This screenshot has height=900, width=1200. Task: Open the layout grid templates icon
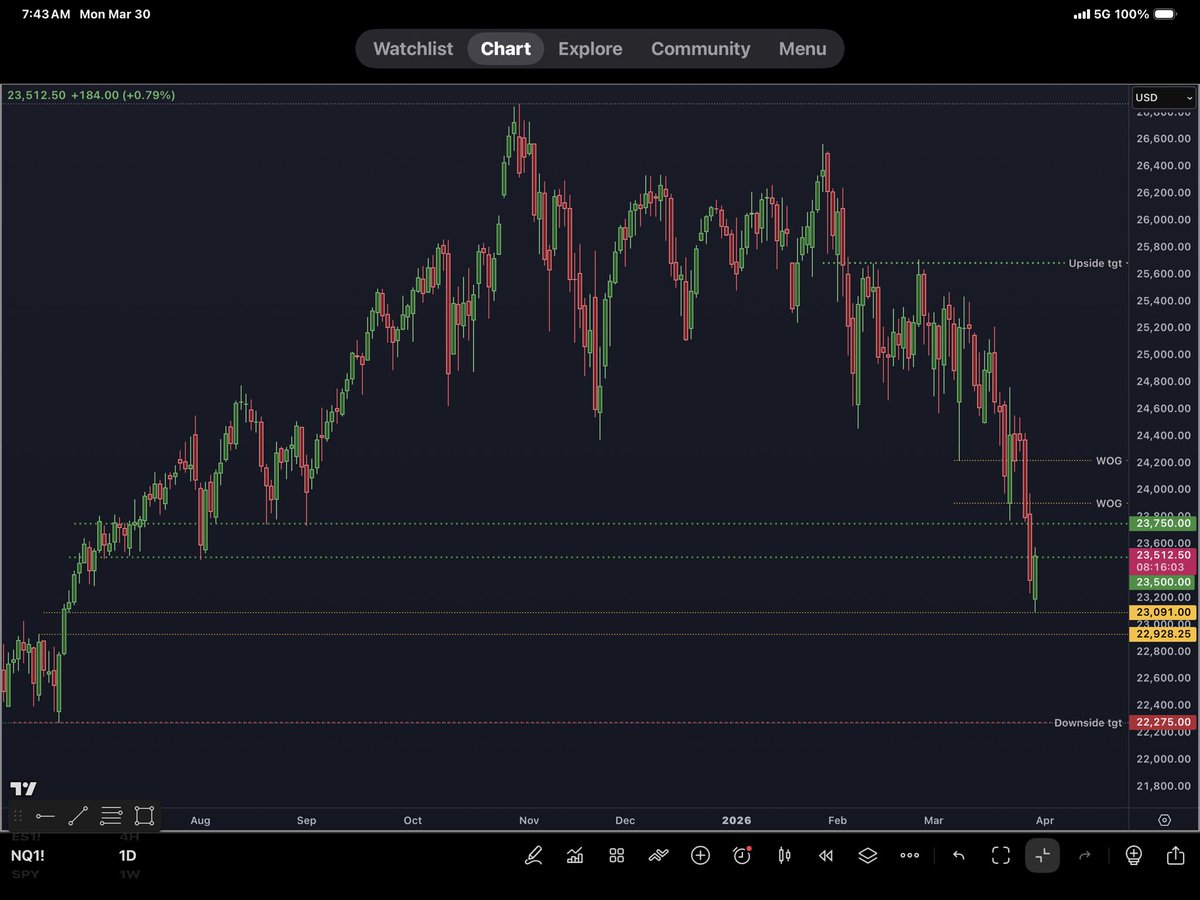pyautogui.click(x=616, y=856)
